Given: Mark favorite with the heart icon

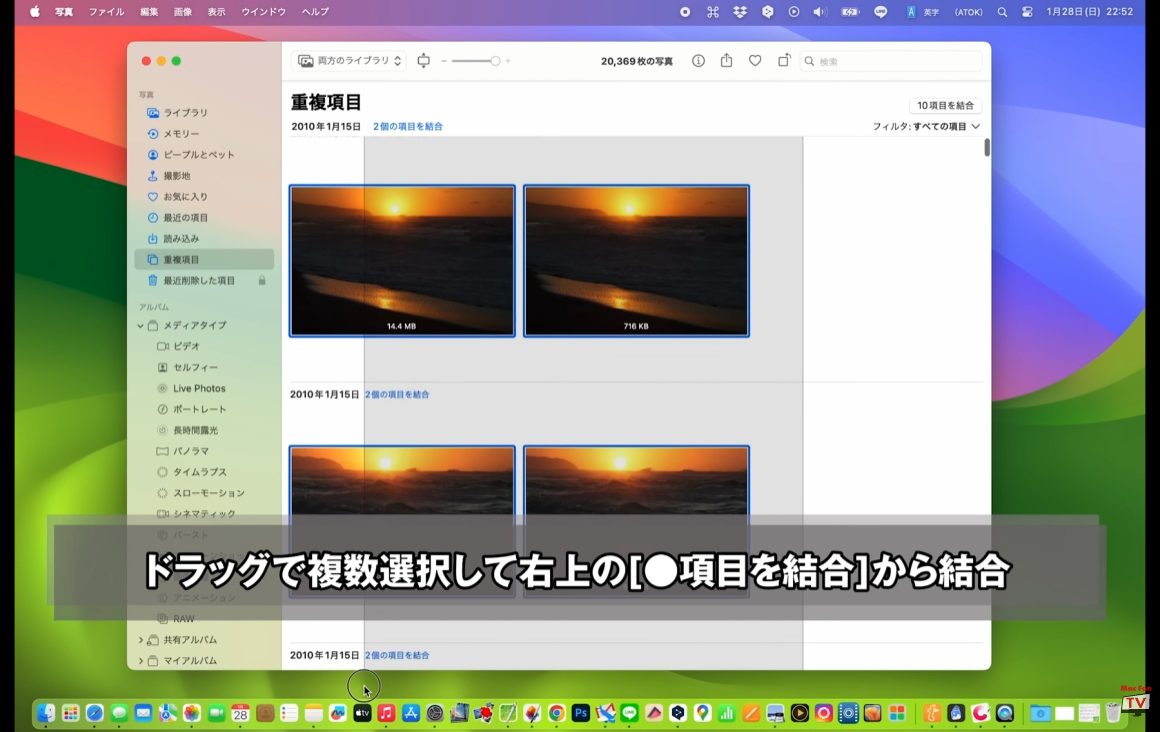Looking at the screenshot, I should pyautogui.click(x=755, y=61).
